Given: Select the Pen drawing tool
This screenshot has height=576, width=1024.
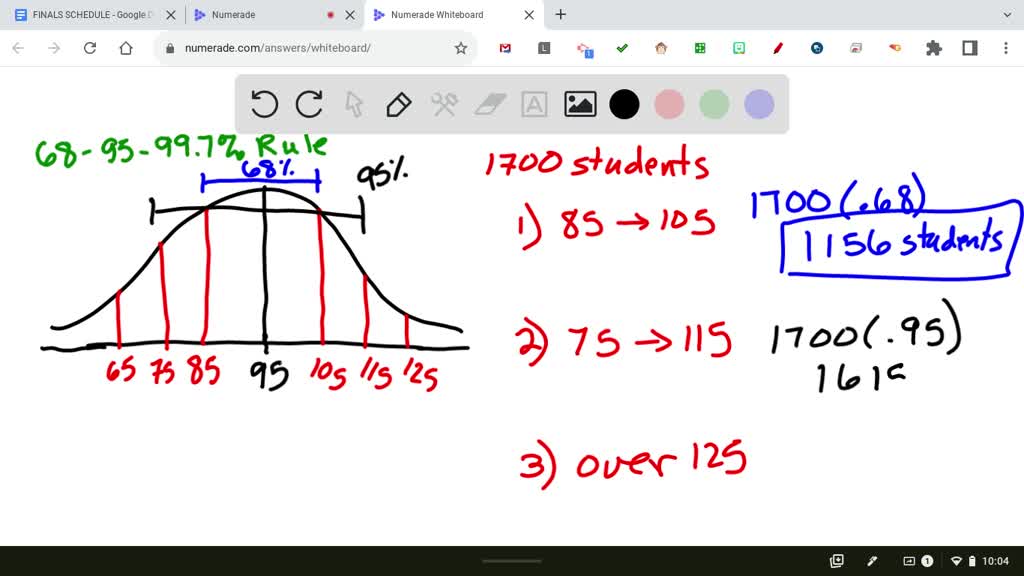Looking at the screenshot, I should [399, 105].
